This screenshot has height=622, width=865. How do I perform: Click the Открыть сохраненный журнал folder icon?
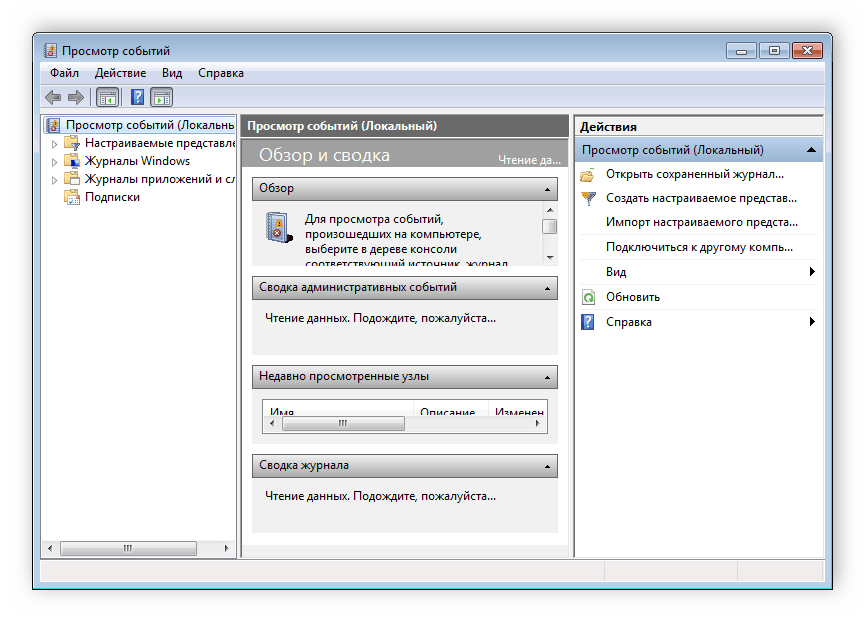(x=589, y=176)
